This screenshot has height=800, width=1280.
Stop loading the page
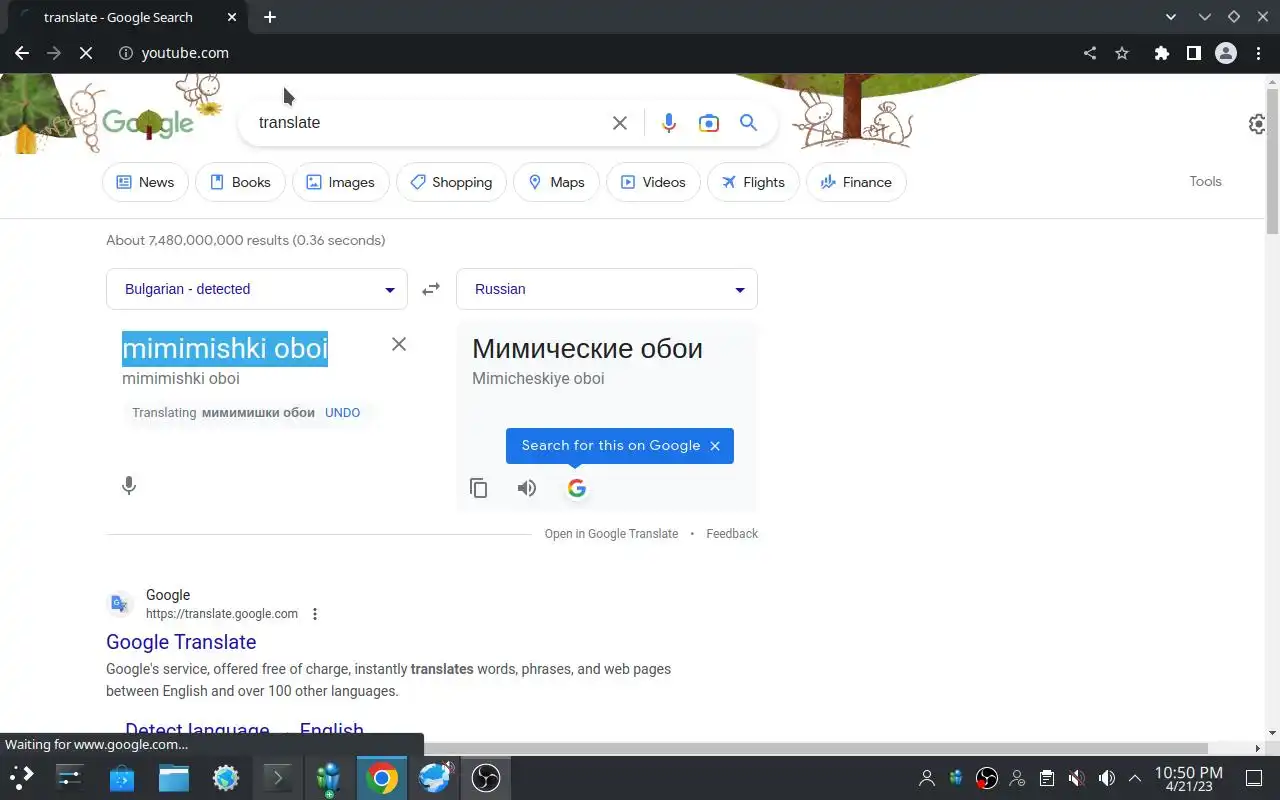point(86,53)
